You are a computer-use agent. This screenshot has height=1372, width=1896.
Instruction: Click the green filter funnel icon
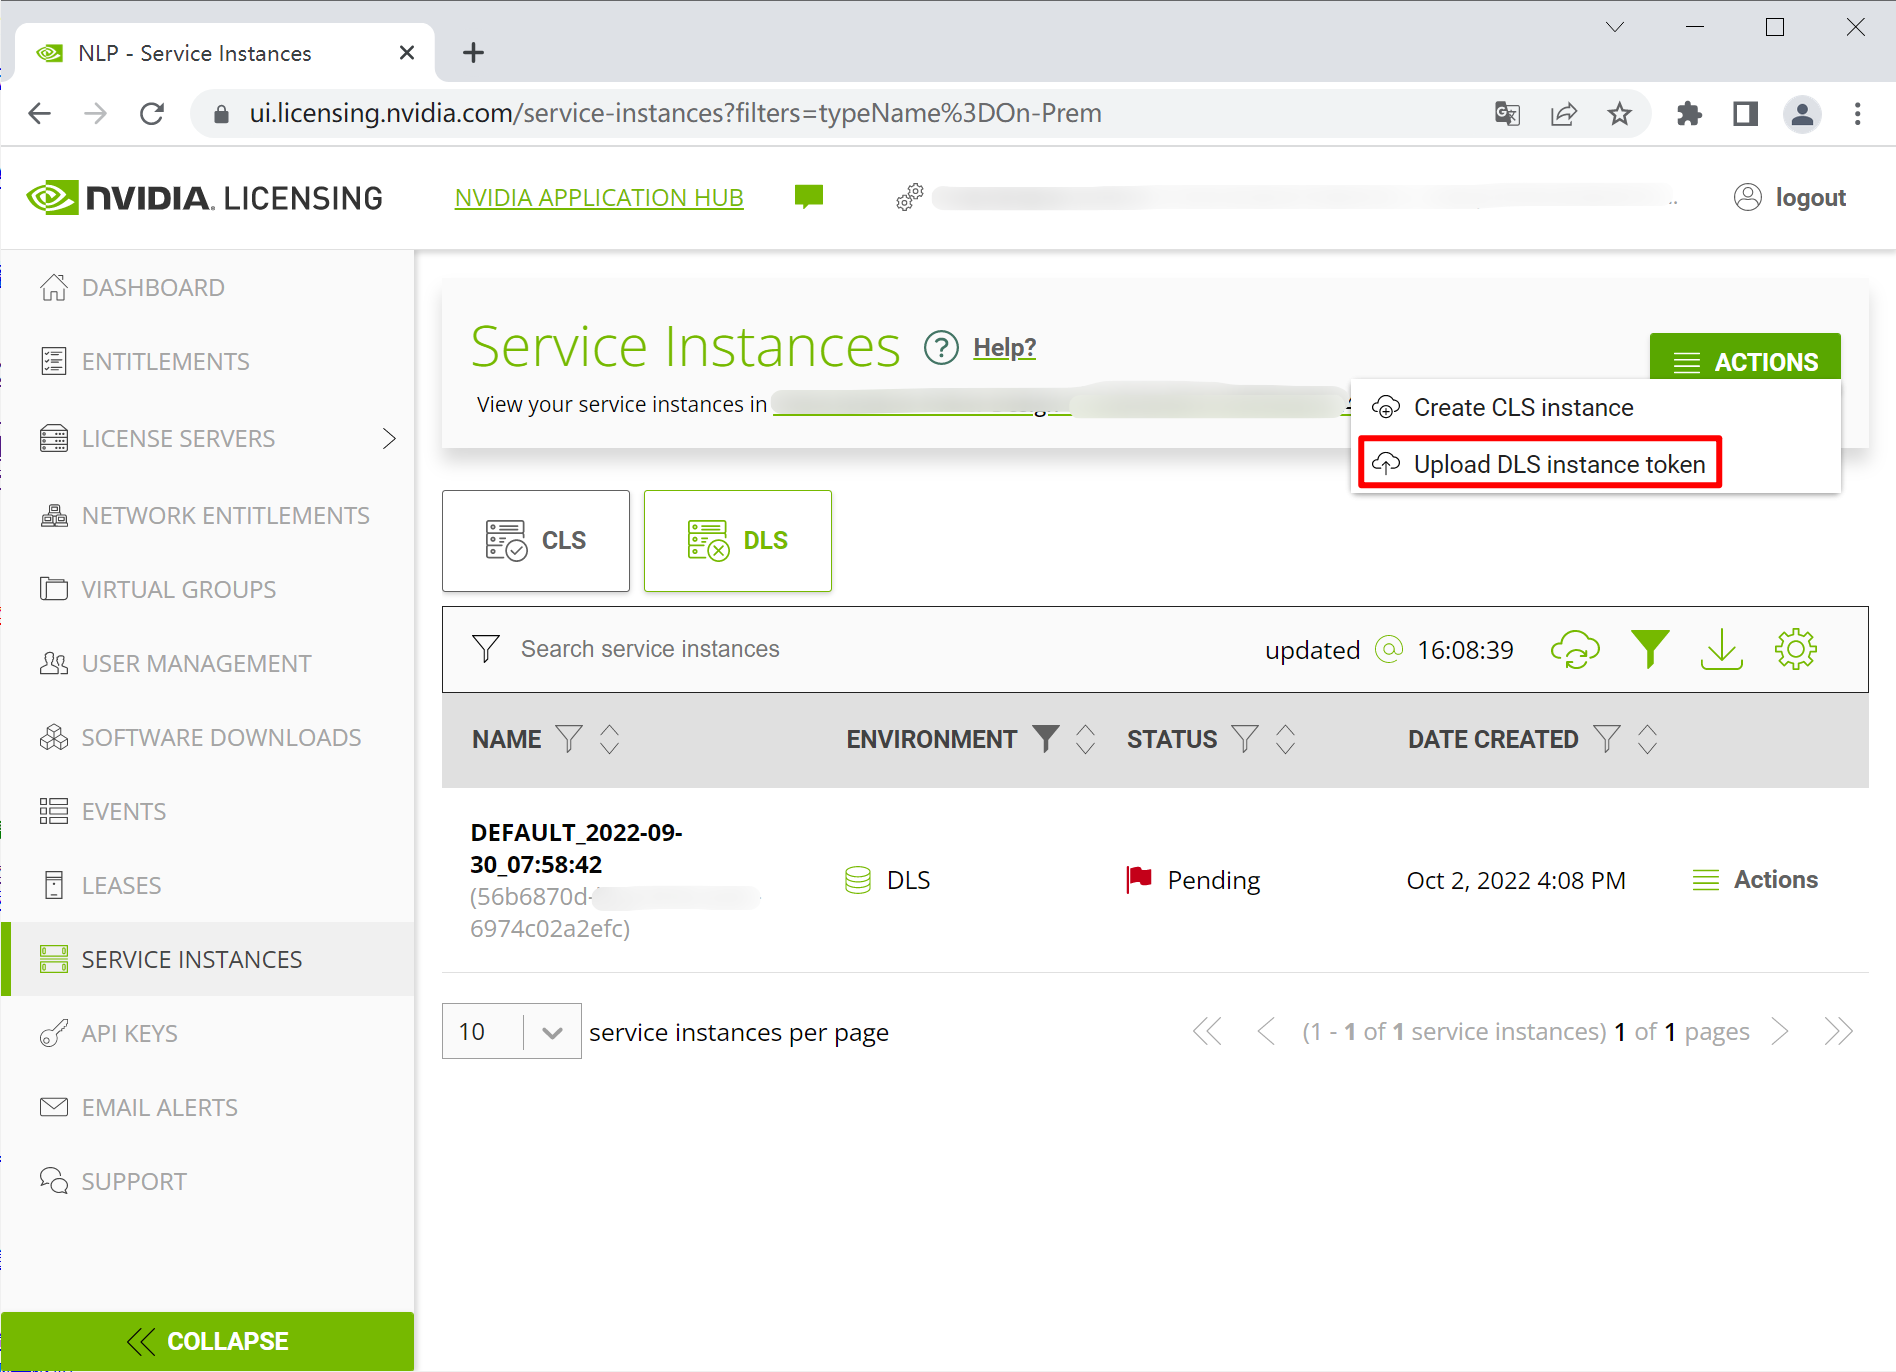coord(1650,650)
